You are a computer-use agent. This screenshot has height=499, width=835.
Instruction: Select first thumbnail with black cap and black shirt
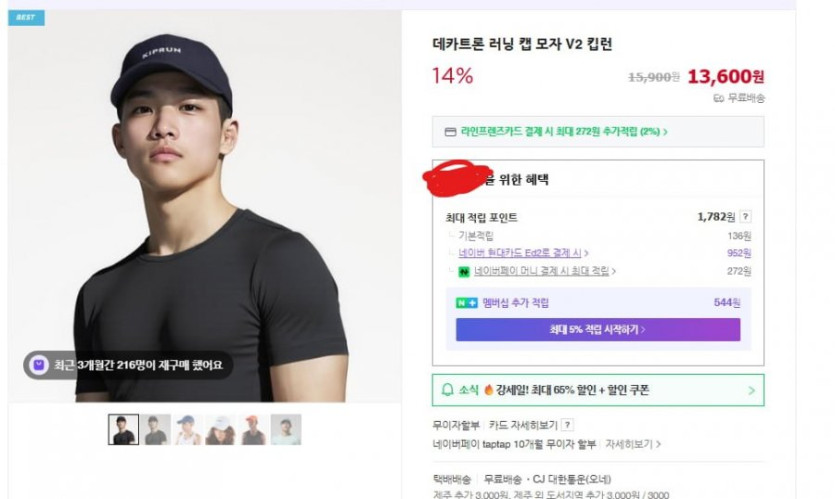pyautogui.click(x=124, y=429)
